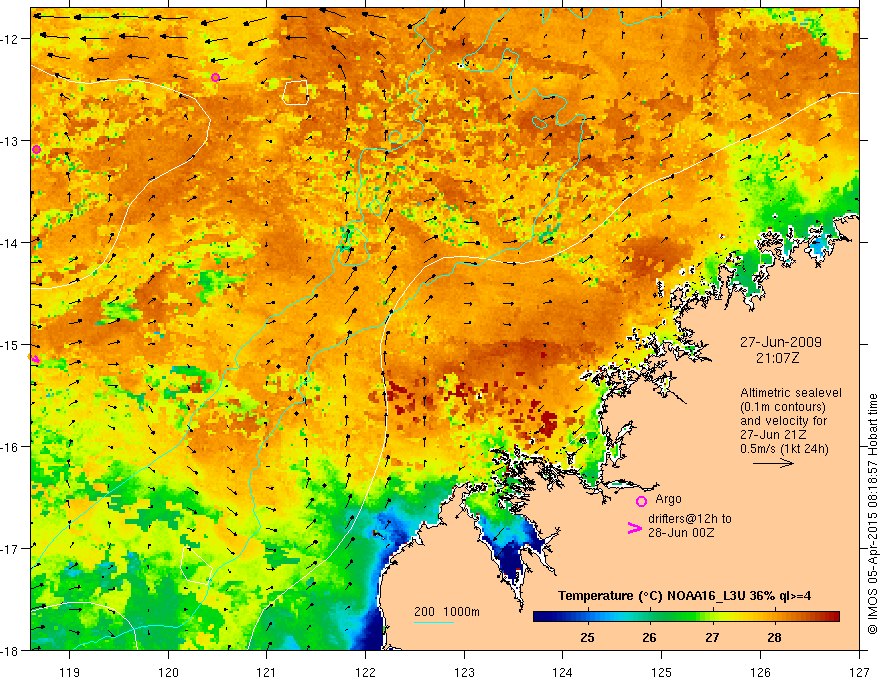The width and height of the screenshot is (880, 680).
Task: Click longitude axis label 120
Action: (168, 673)
